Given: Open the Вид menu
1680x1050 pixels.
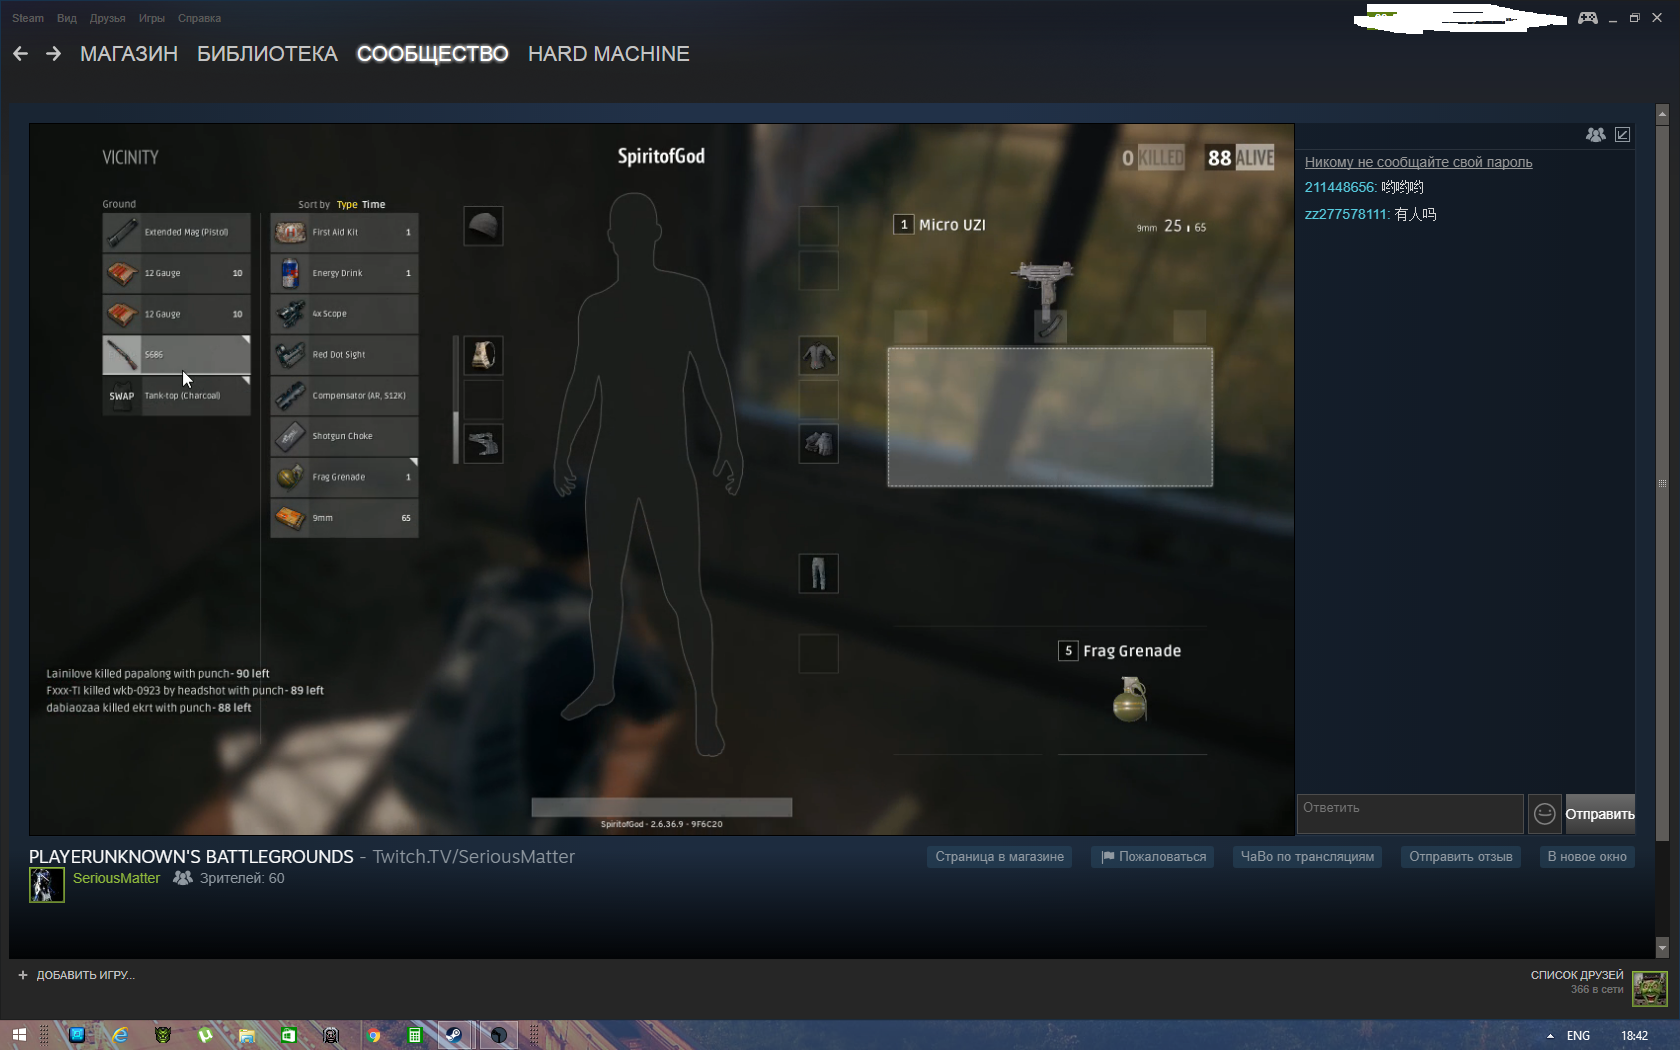Looking at the screenshot, I should click(67, 18).
